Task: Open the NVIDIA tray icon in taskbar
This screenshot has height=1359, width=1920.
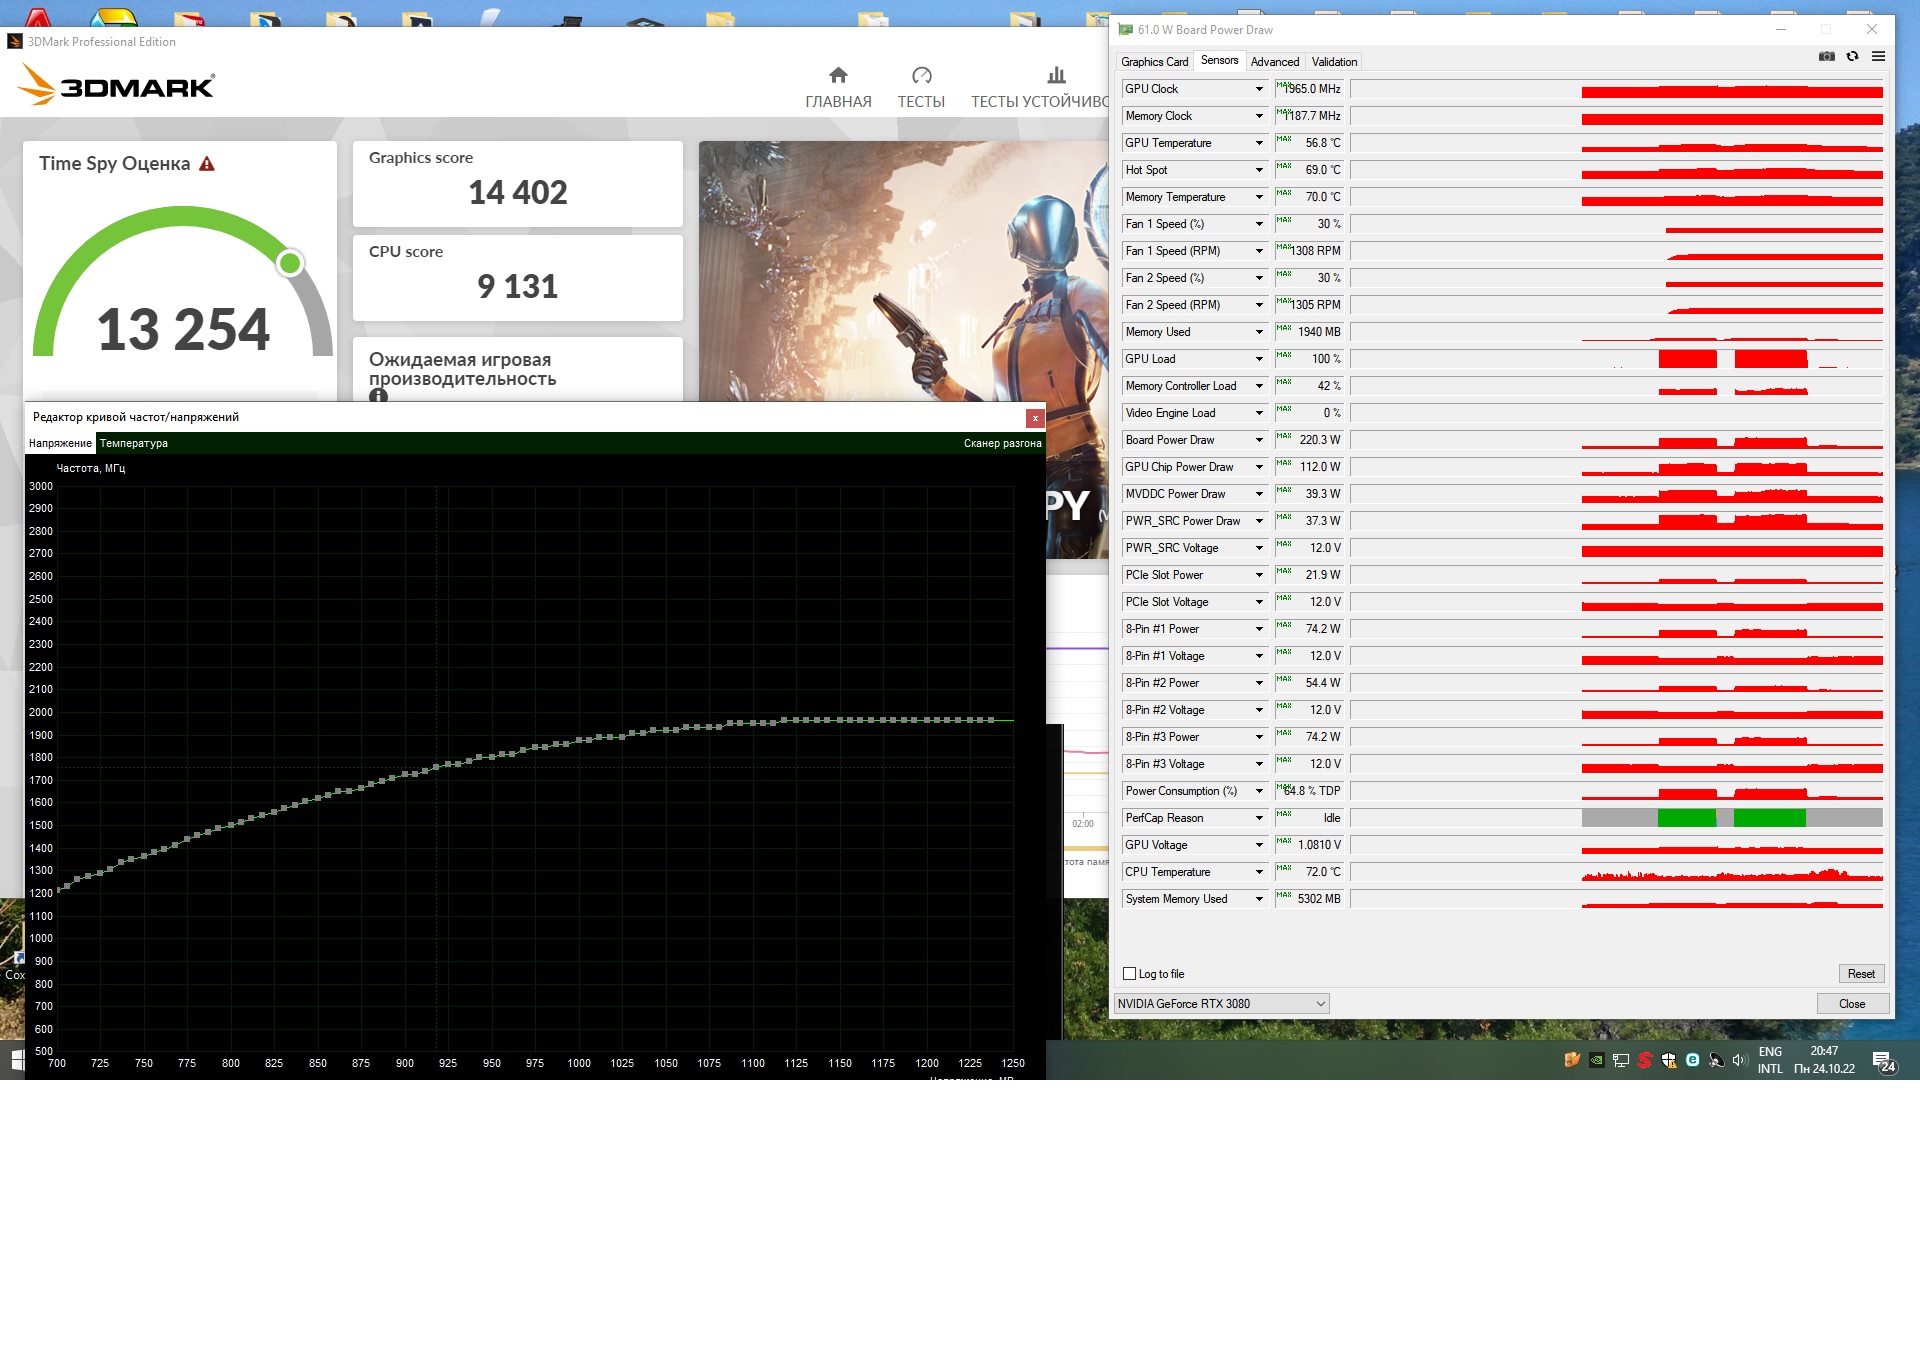Action: click(1597, 1060)
